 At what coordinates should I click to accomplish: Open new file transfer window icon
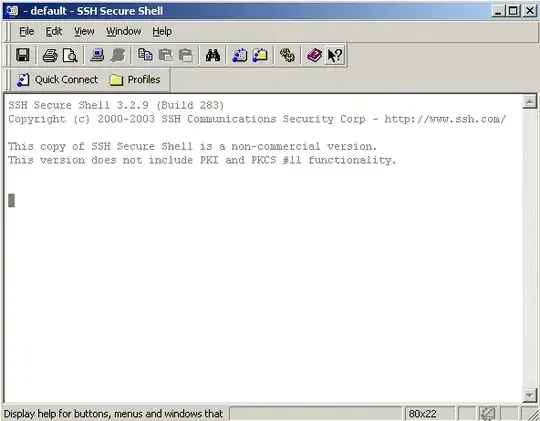(260, 55)
